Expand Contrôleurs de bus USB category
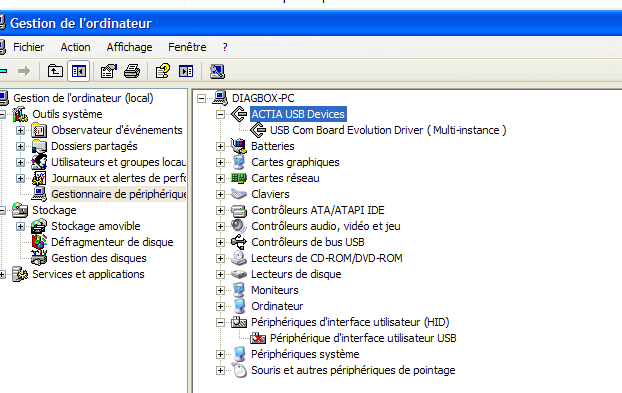This screenshot has height=393, width=622. click(221, 242)
